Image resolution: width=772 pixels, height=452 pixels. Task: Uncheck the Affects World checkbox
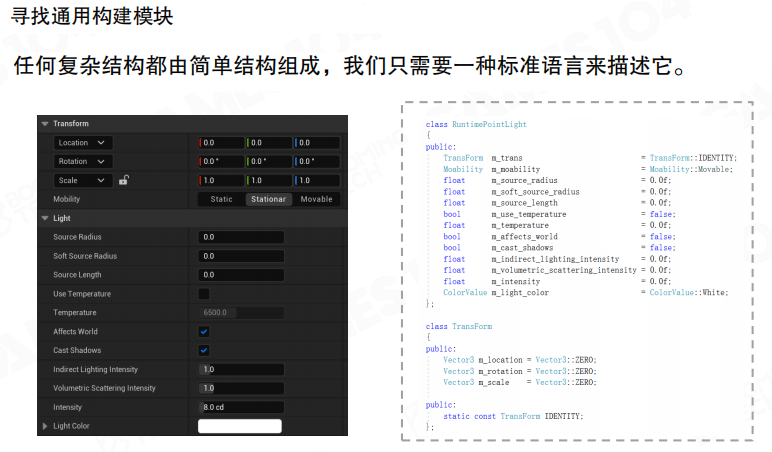click(x=204, y=332)
